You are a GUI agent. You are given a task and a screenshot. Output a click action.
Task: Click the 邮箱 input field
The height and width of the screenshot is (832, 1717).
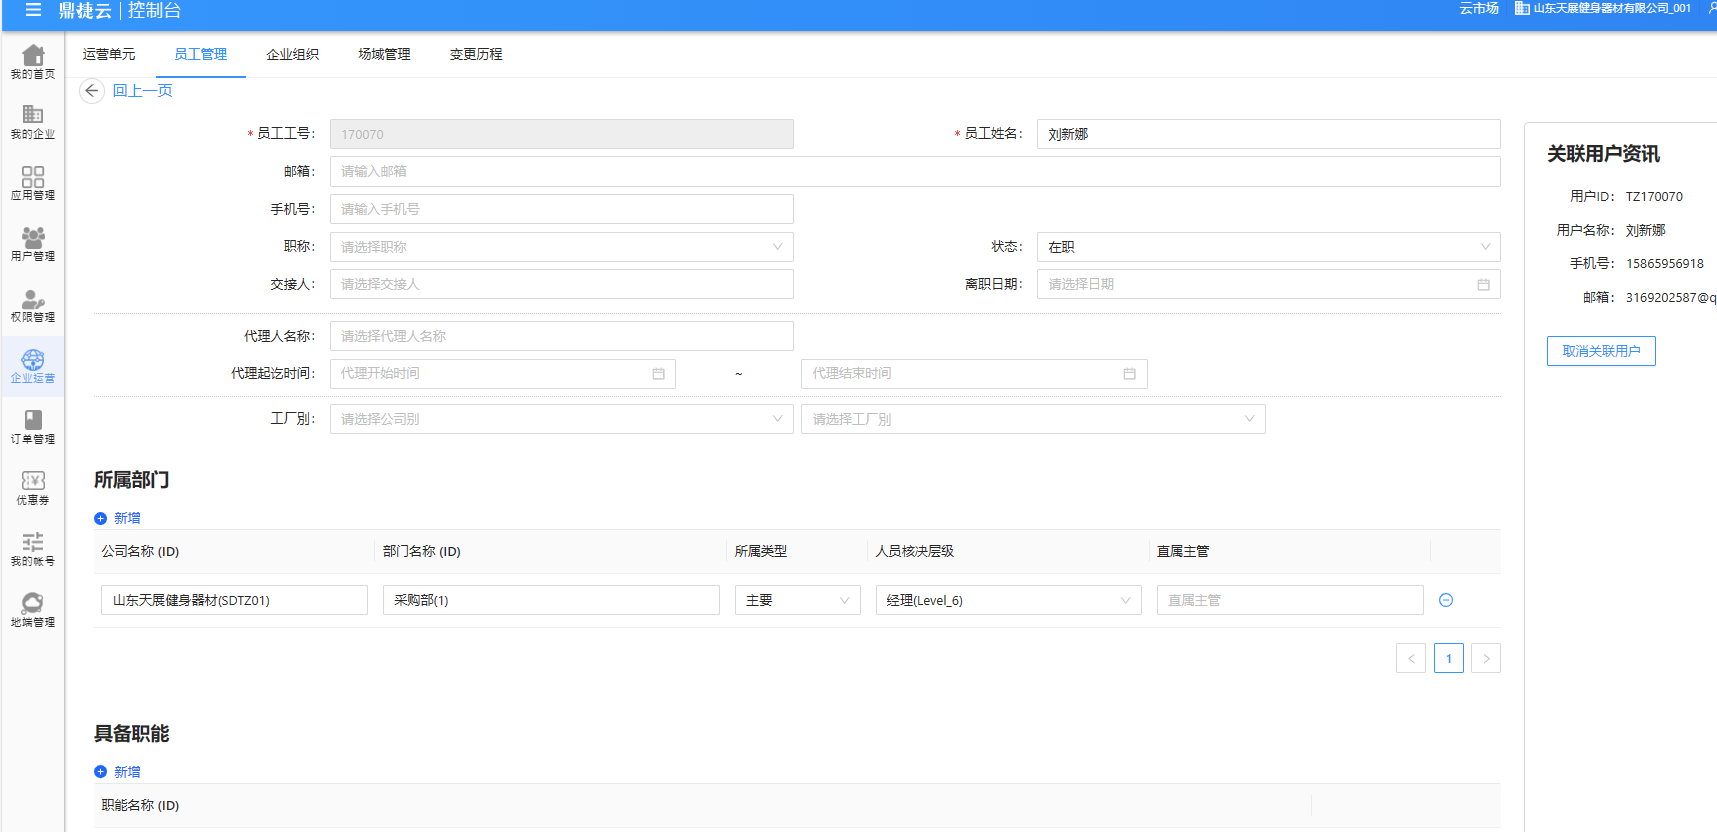[x=915, y=171]
